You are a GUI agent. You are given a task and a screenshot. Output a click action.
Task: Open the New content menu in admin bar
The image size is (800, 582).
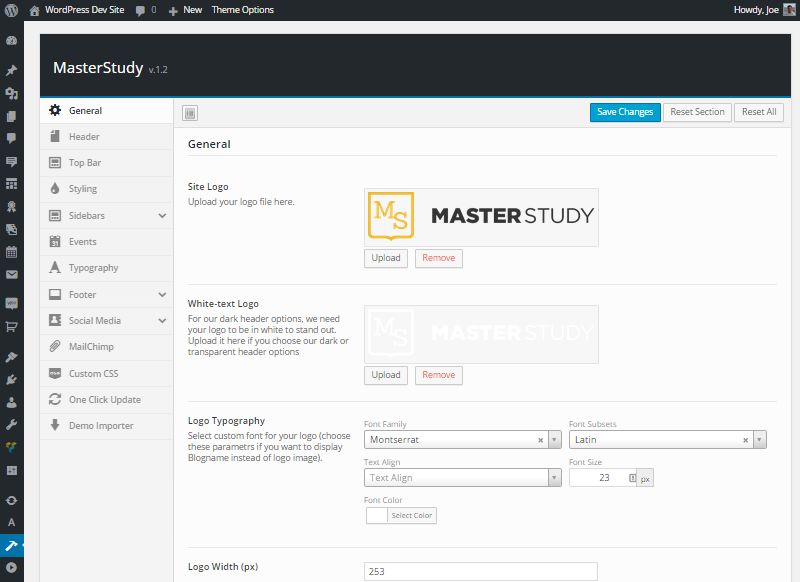[185, 10]
